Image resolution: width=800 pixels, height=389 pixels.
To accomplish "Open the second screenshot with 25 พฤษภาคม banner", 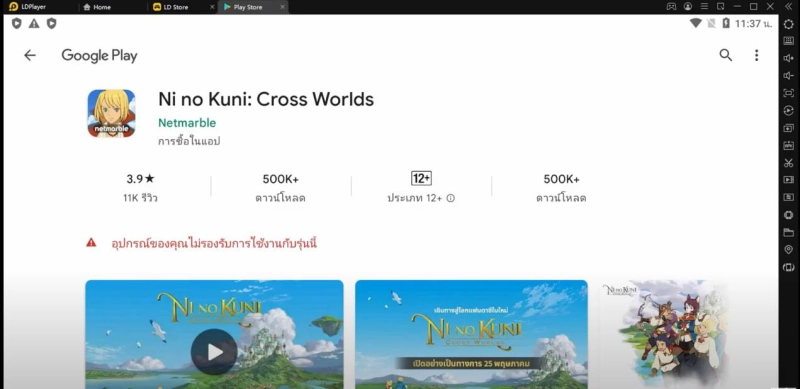I will [471, 334].
